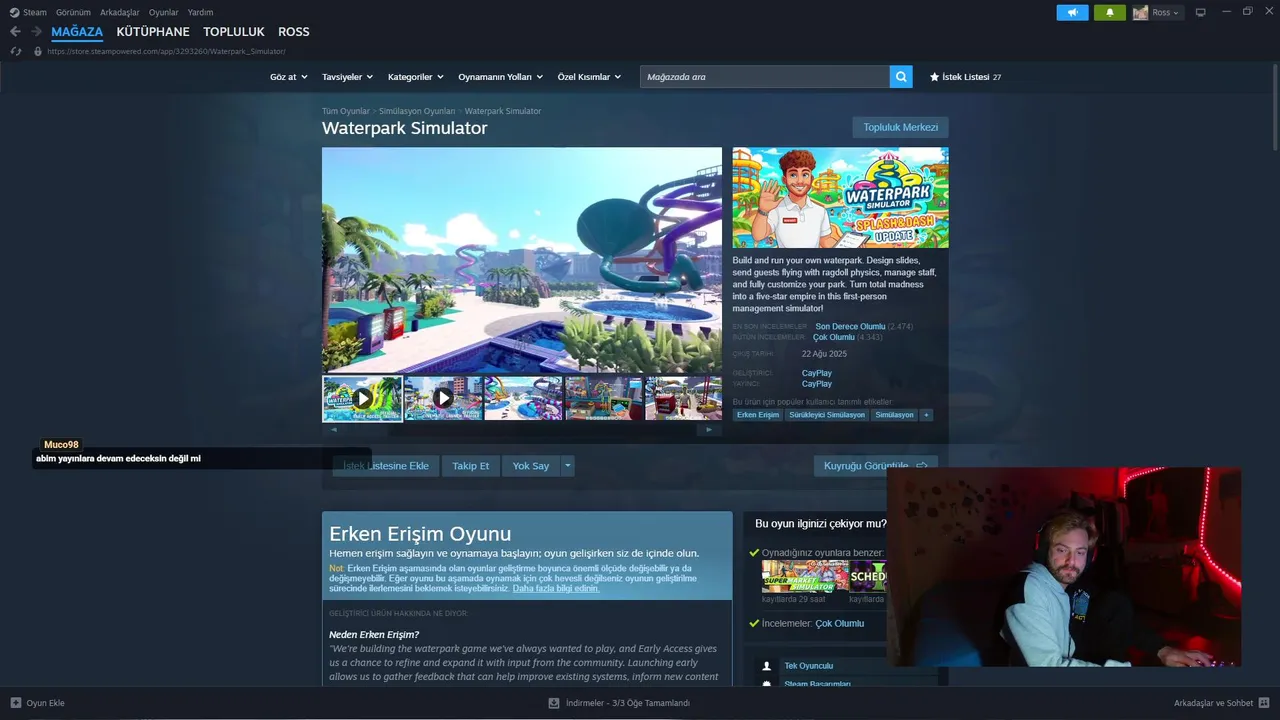Select the Sürükleyici Simülasyon tag
1280x720 pixels.
(827, 415)
